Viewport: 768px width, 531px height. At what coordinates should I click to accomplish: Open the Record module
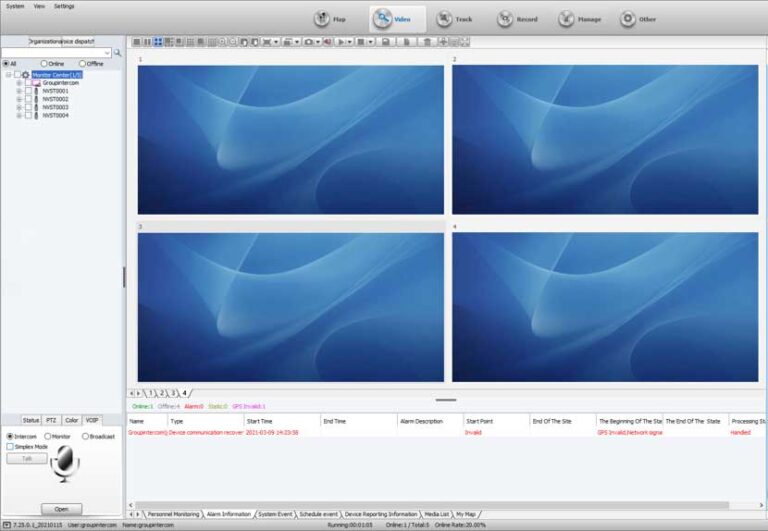point(517,19)
